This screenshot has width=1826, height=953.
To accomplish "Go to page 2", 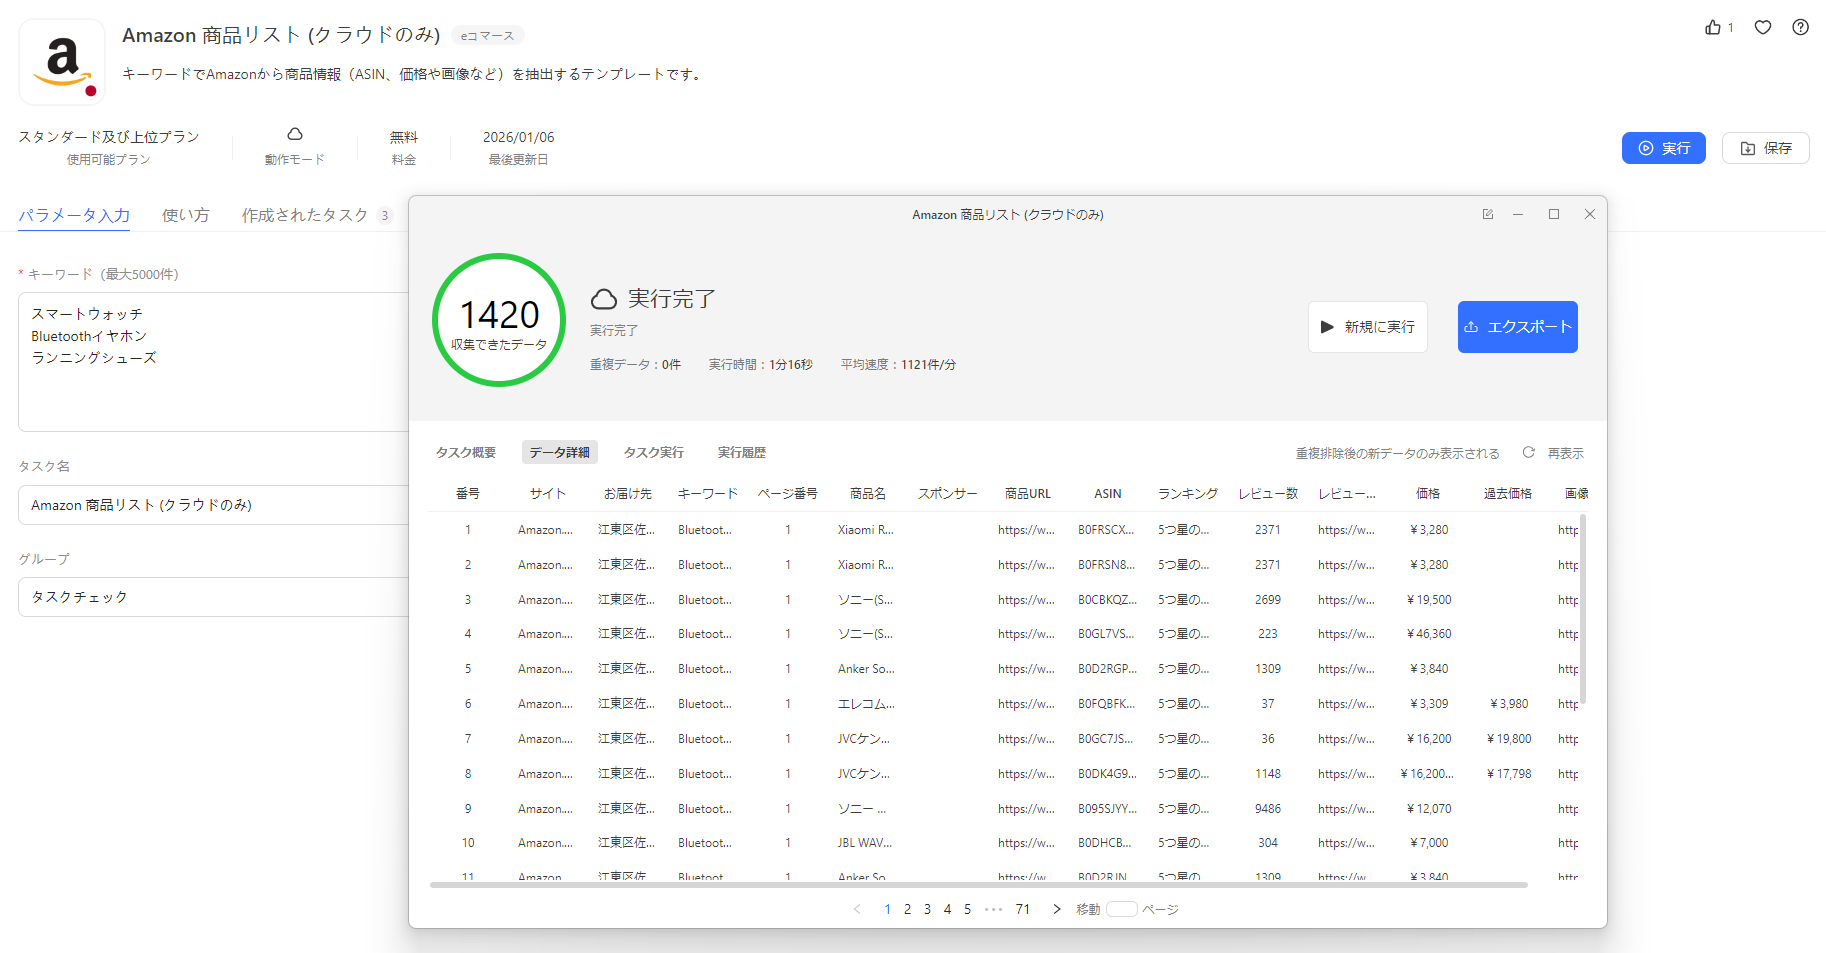I will pos(907,909).
